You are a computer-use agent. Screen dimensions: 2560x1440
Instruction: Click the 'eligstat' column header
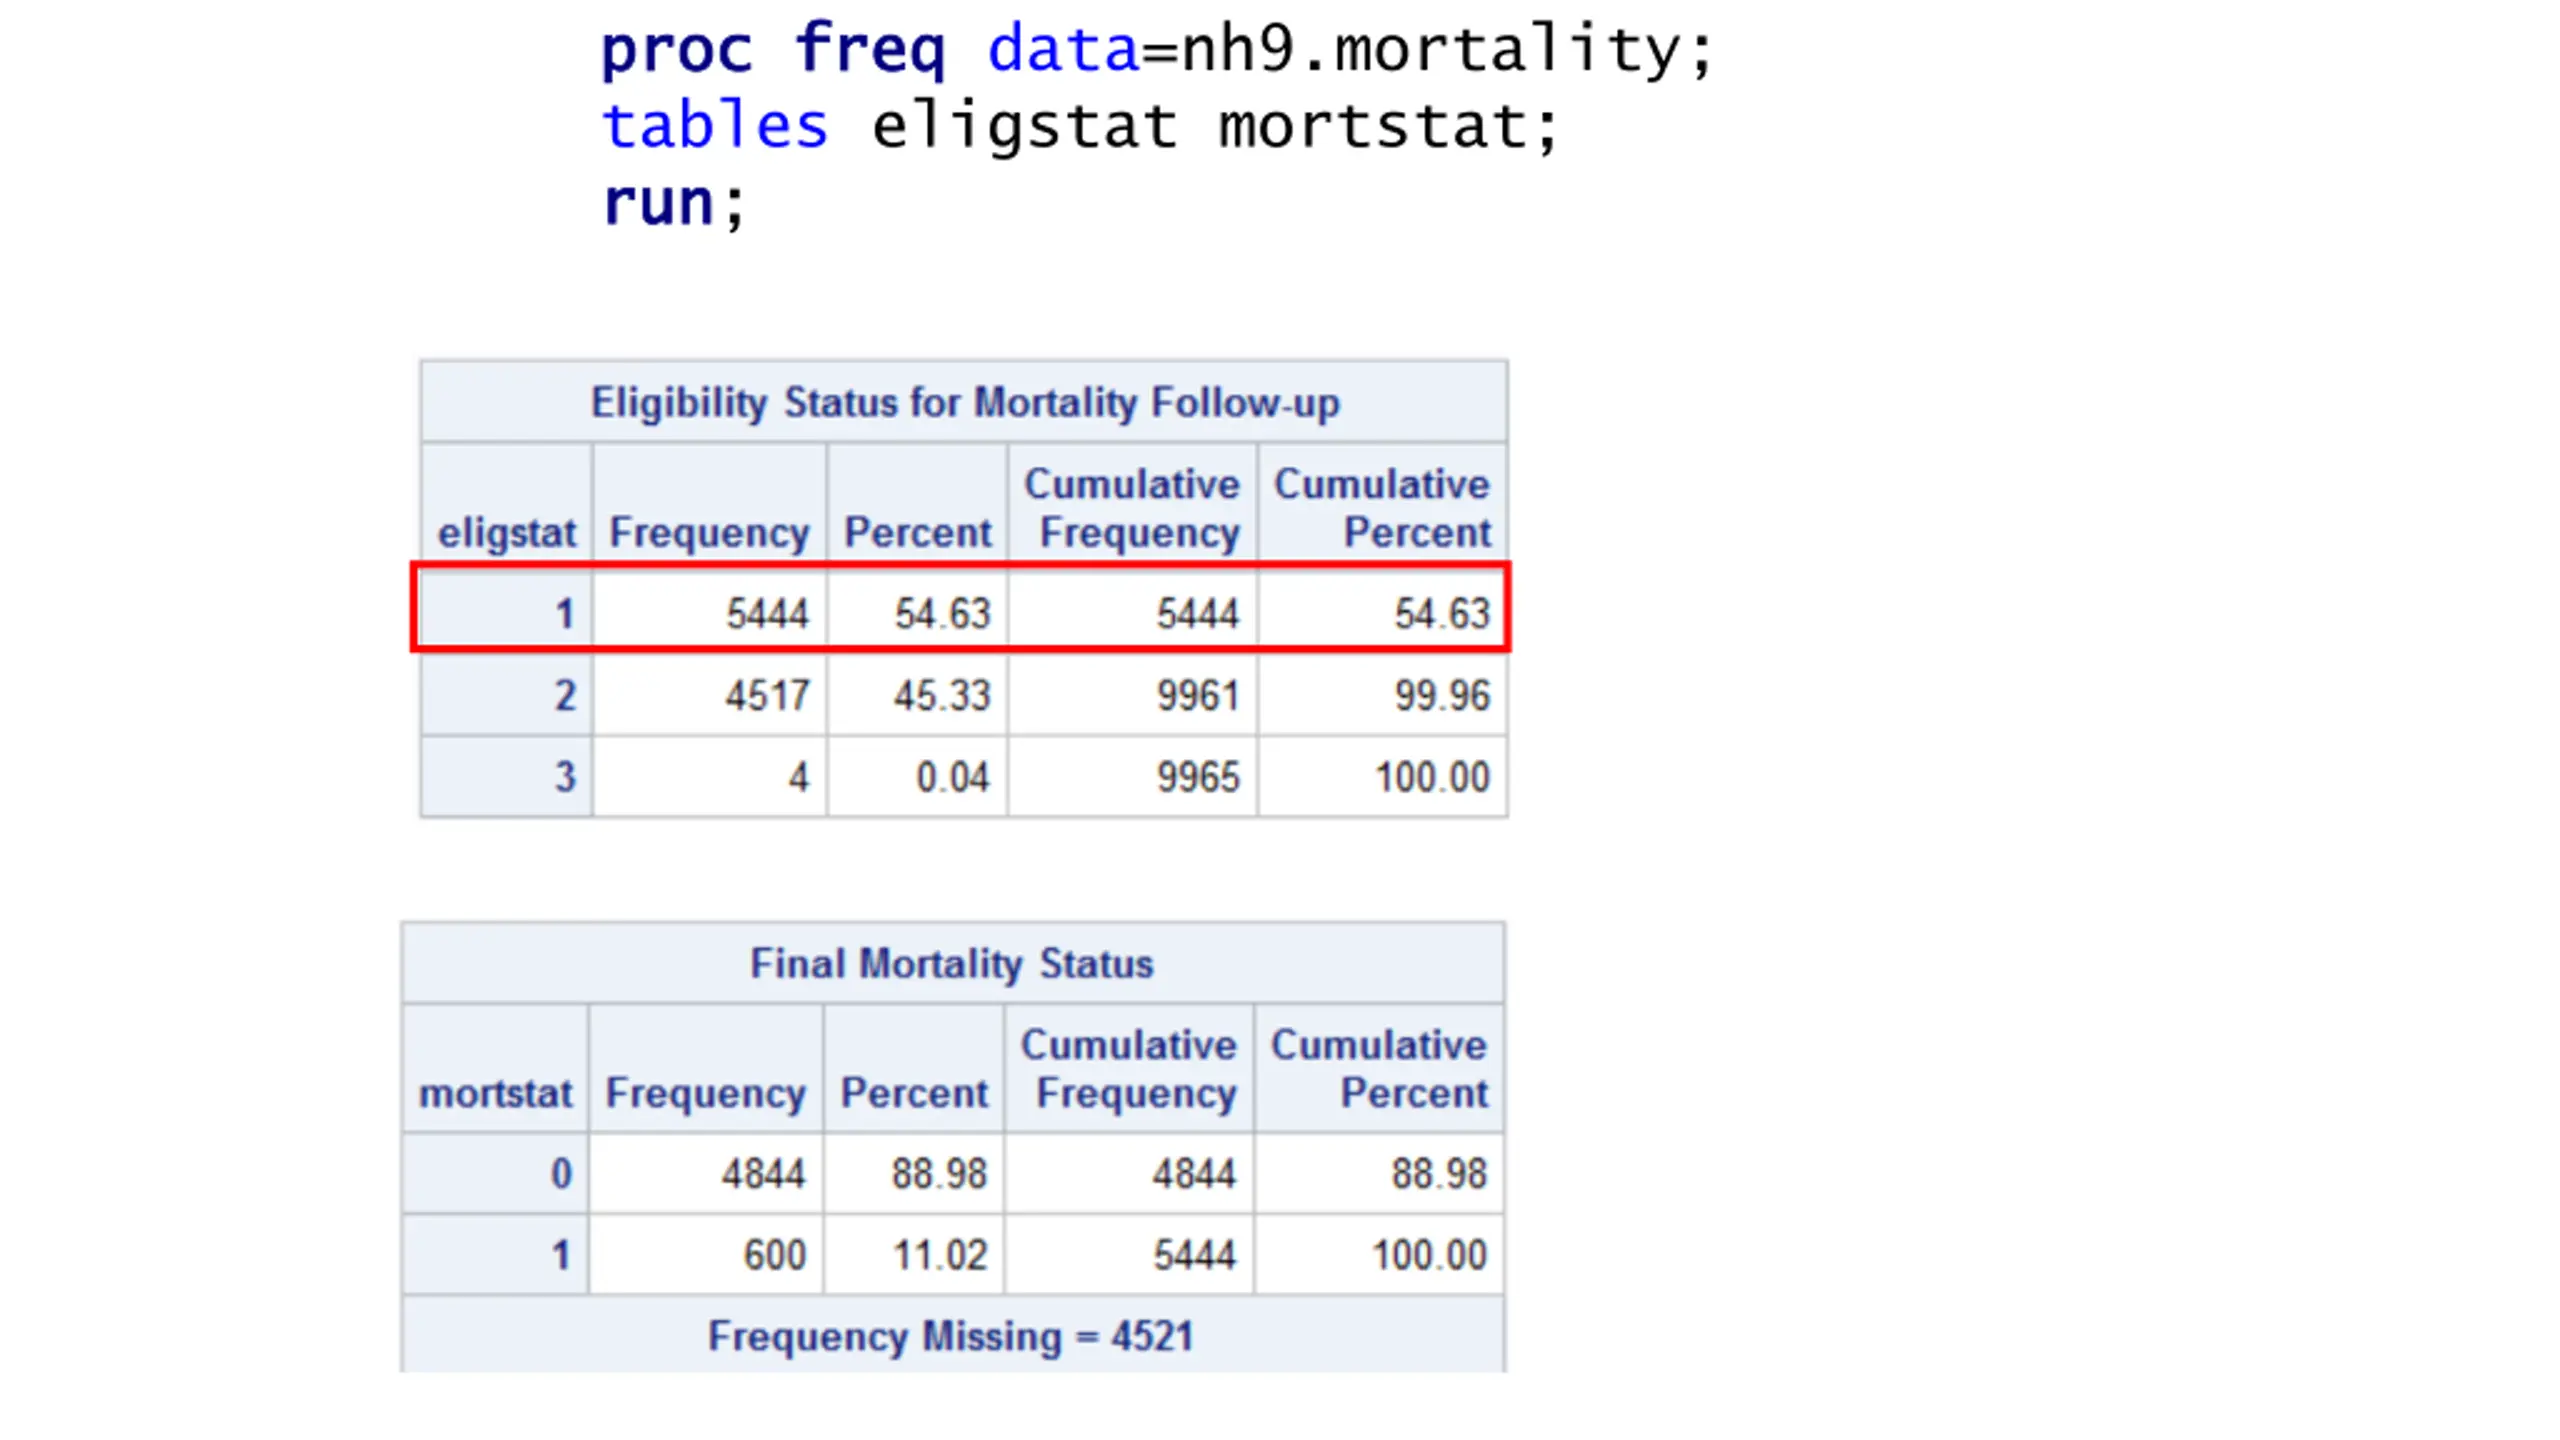pos(507,532)
